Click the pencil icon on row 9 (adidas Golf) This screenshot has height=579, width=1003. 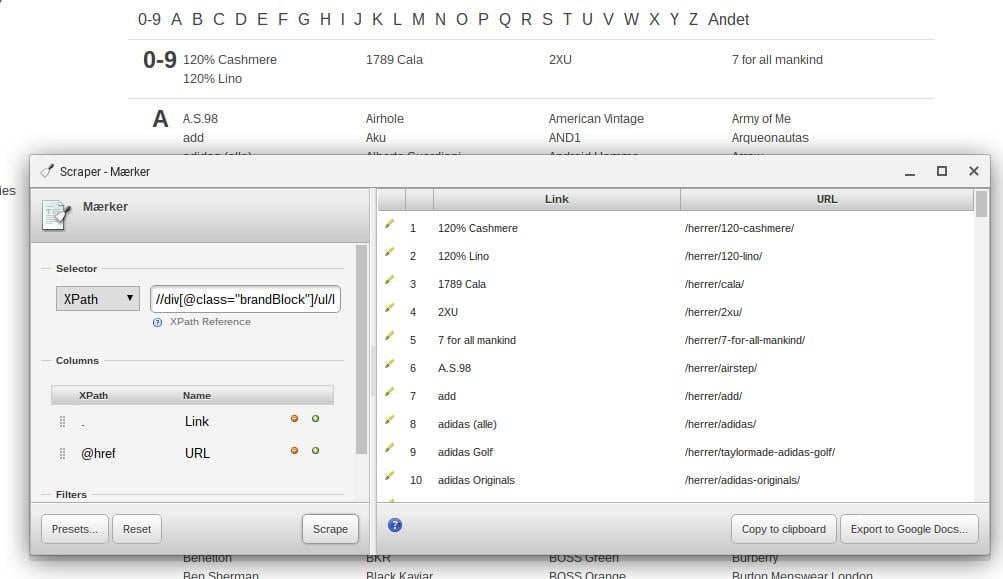point(390,448)
